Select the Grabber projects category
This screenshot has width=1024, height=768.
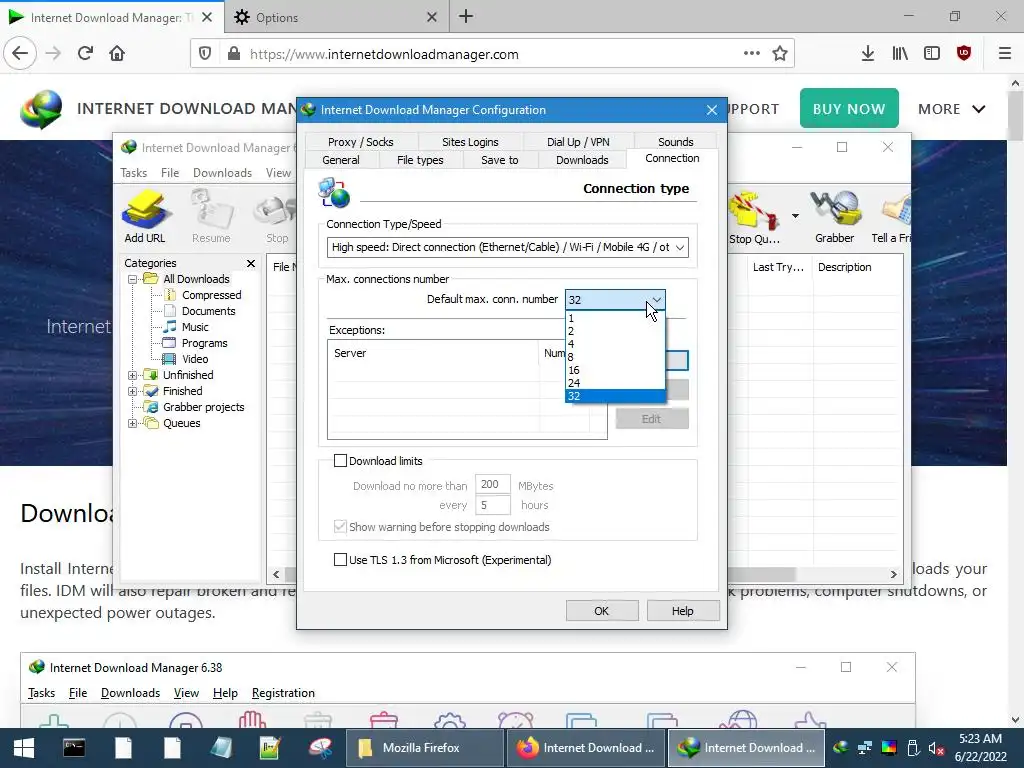click(203, 407)
